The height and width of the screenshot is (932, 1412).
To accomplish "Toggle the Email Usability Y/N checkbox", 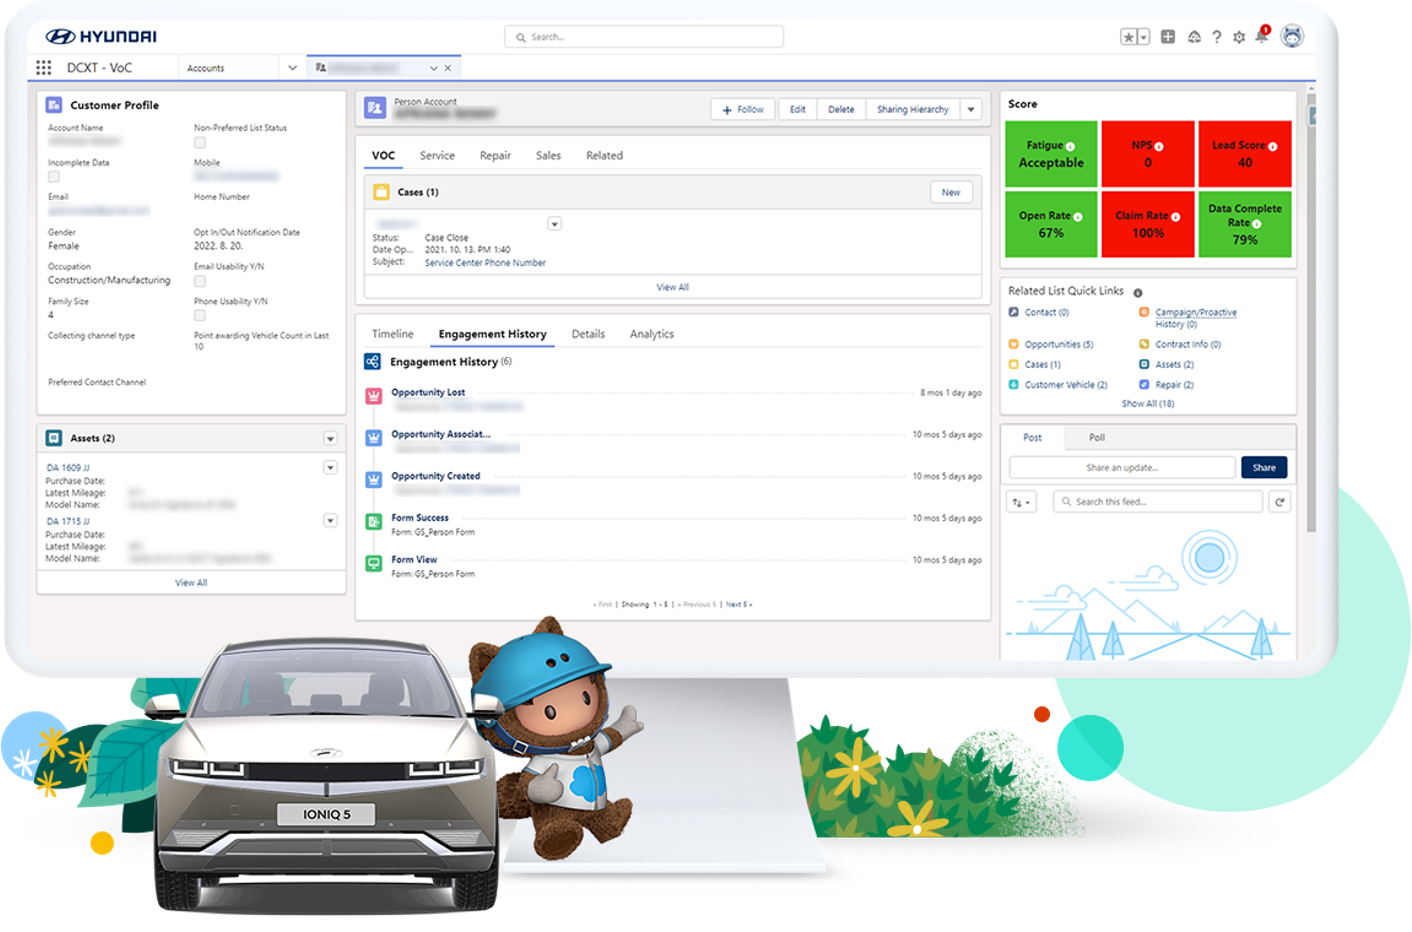I will (200, 281).
